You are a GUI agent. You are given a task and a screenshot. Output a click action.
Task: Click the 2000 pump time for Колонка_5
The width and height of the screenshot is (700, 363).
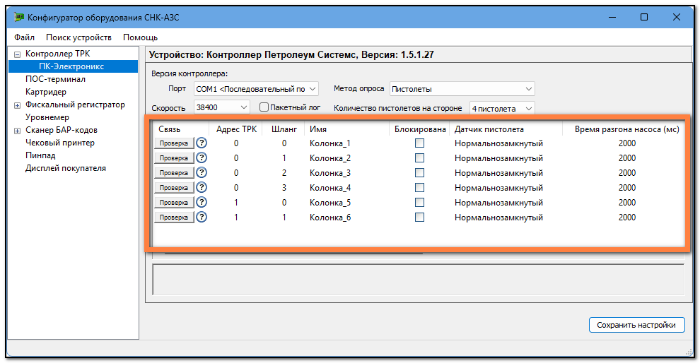coord(627,202)
